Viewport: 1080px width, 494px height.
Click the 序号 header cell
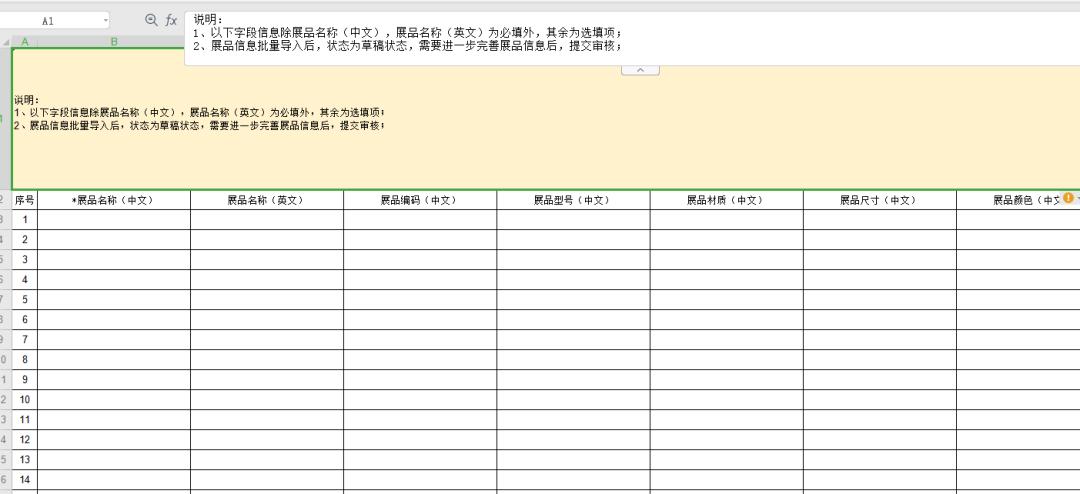(x=24, y=200)
